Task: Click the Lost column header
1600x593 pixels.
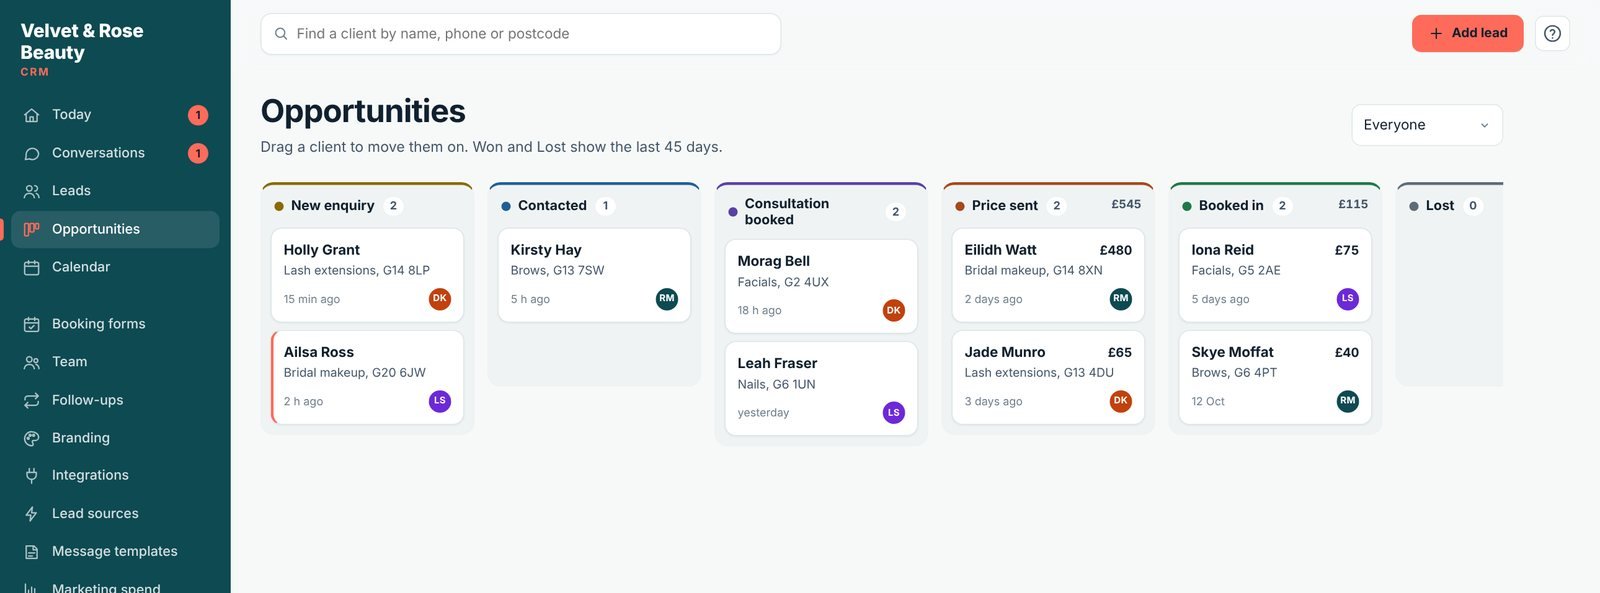Action: pyautogui.click(x=1450, y=205)
